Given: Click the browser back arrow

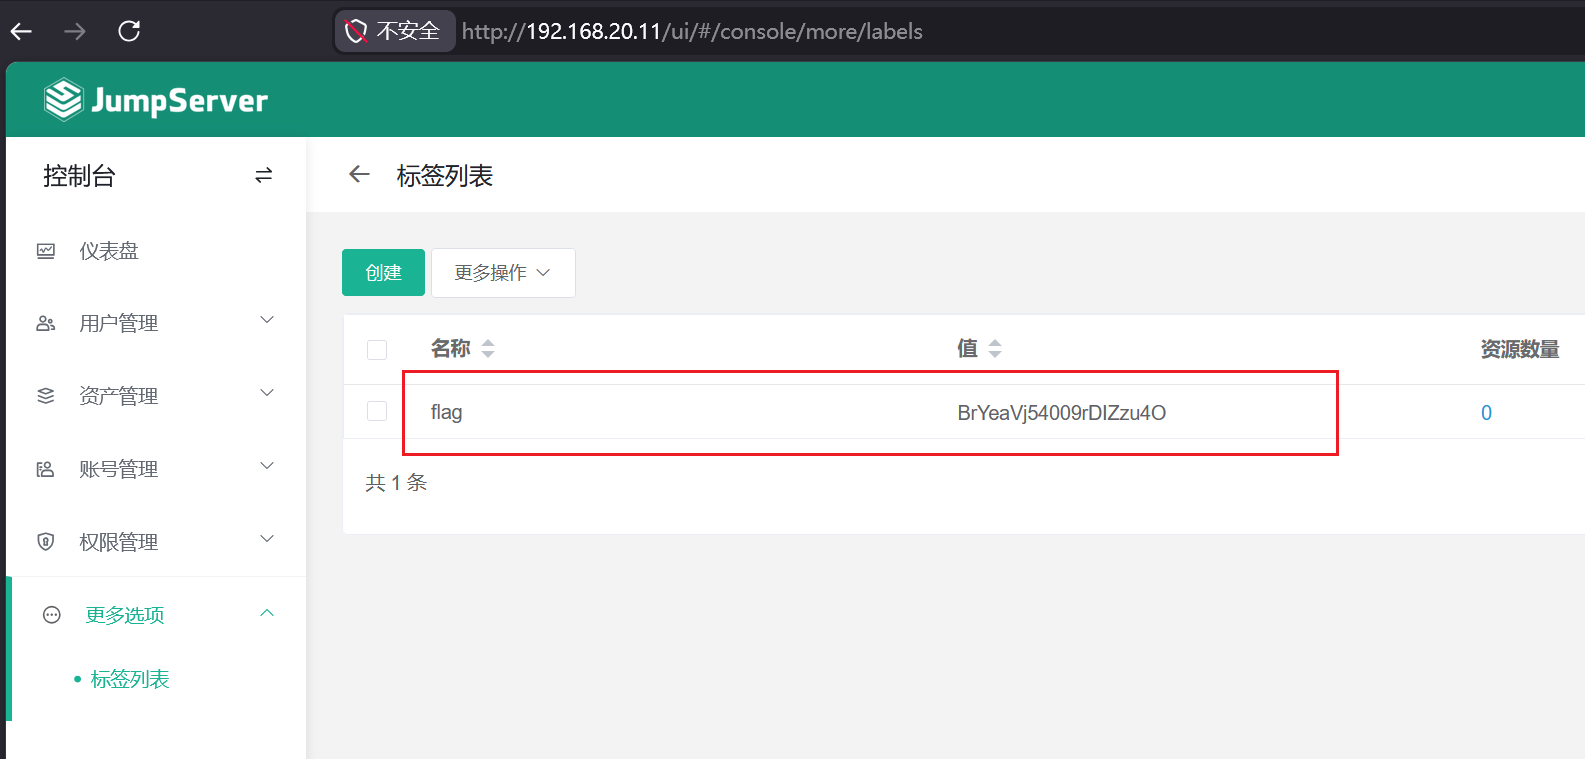Looking at the screenshot, I should 22,31.
